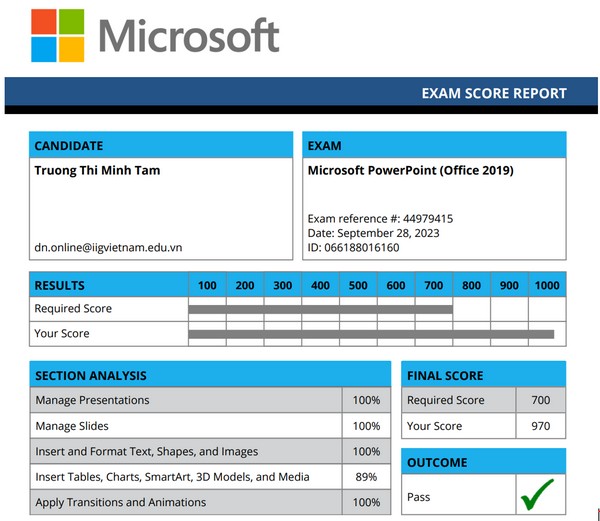Click the 800 column header in Results
This screenshot has width=600, height=521.
(x=471, y=285)
